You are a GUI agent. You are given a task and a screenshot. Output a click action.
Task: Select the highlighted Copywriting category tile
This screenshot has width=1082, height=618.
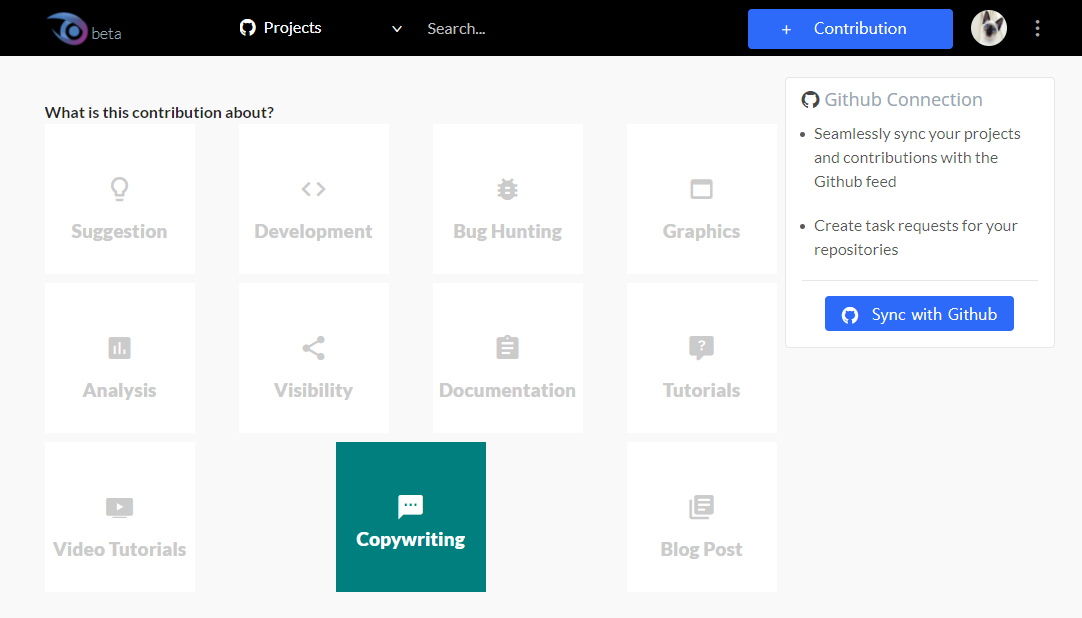pyautogui.click(x=411, y=517)
